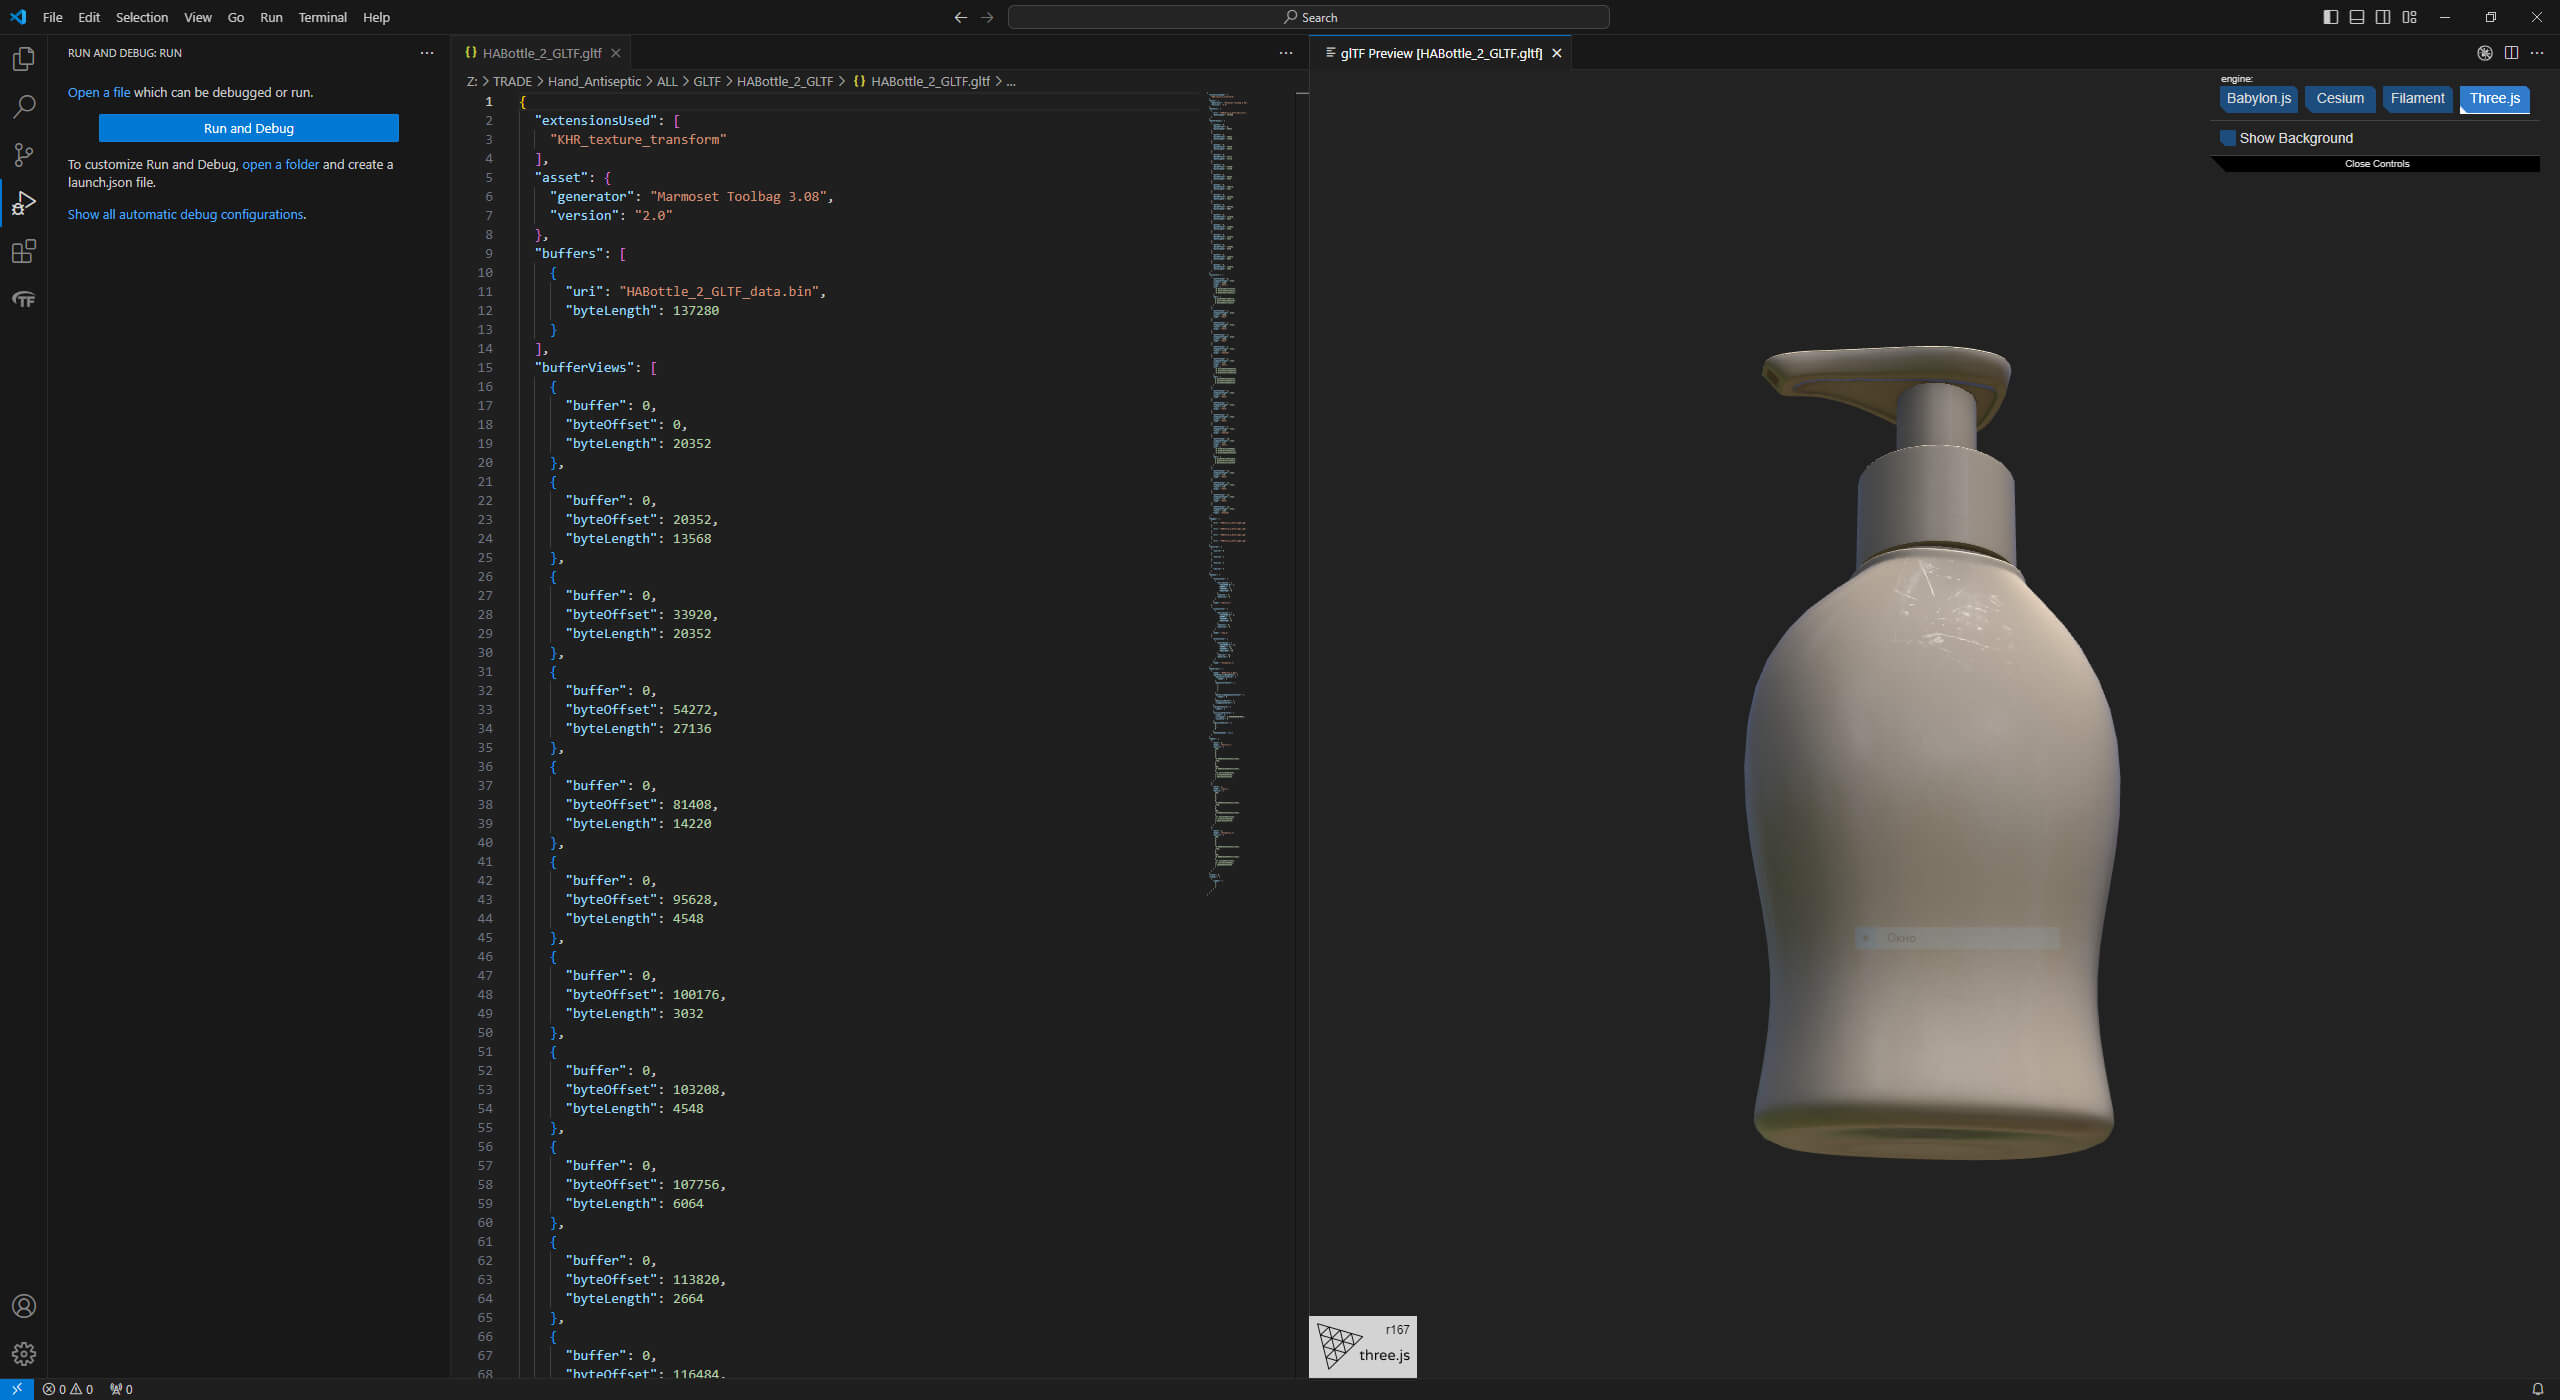Enable the Show Background checkbox
This screenshot has height=1400, width=2560.
pos(2228,138)
